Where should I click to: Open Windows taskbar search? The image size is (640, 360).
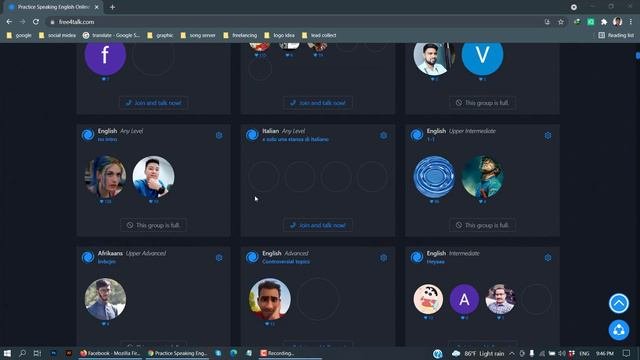(22, 353)
